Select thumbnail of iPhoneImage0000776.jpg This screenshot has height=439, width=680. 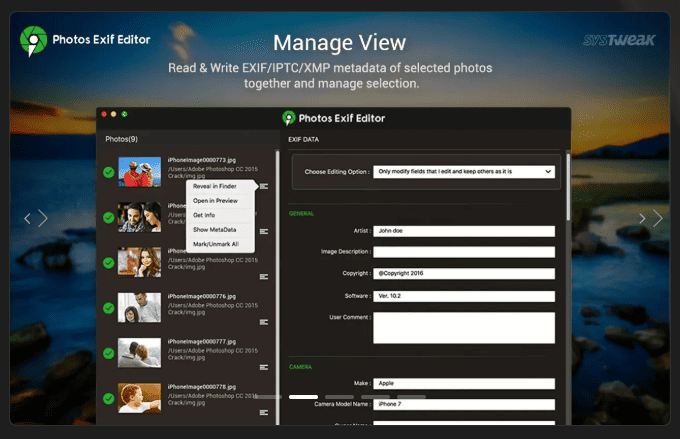coord(139,308)
